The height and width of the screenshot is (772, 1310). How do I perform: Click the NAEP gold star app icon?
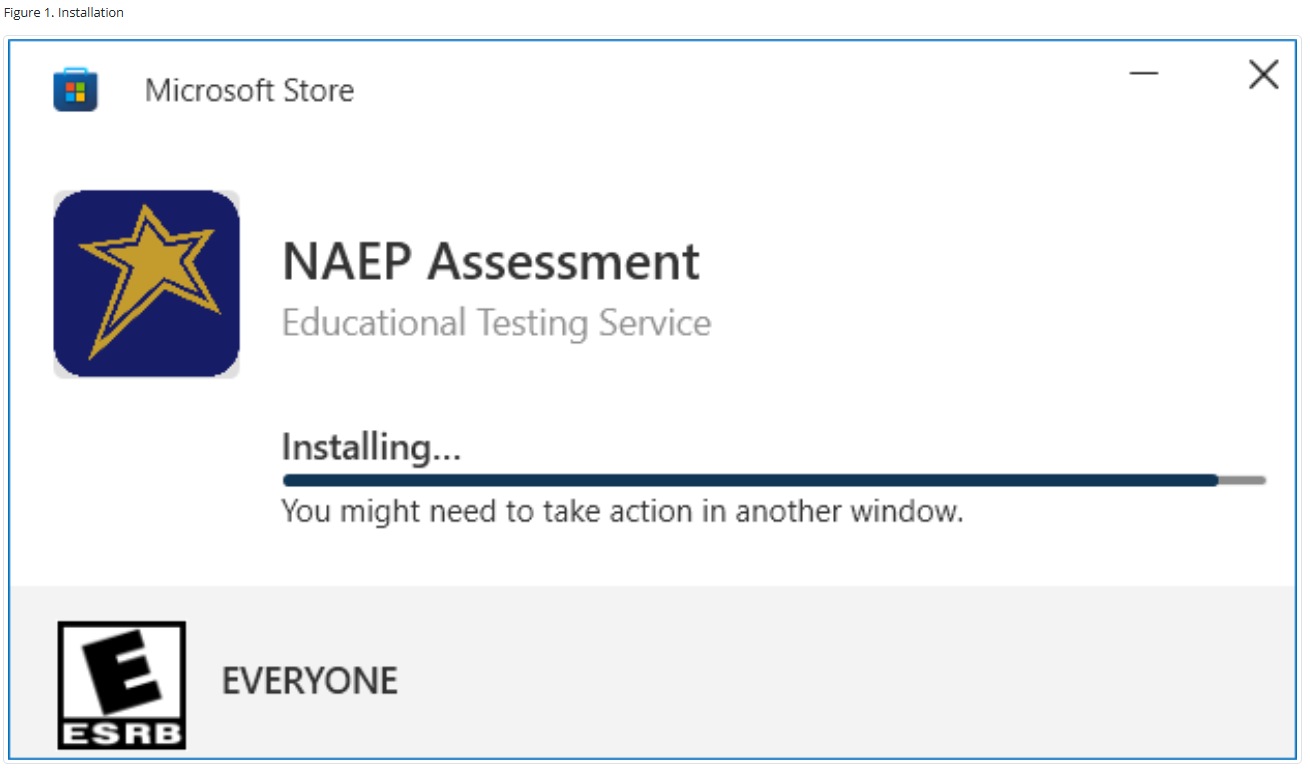pos(147,284)
